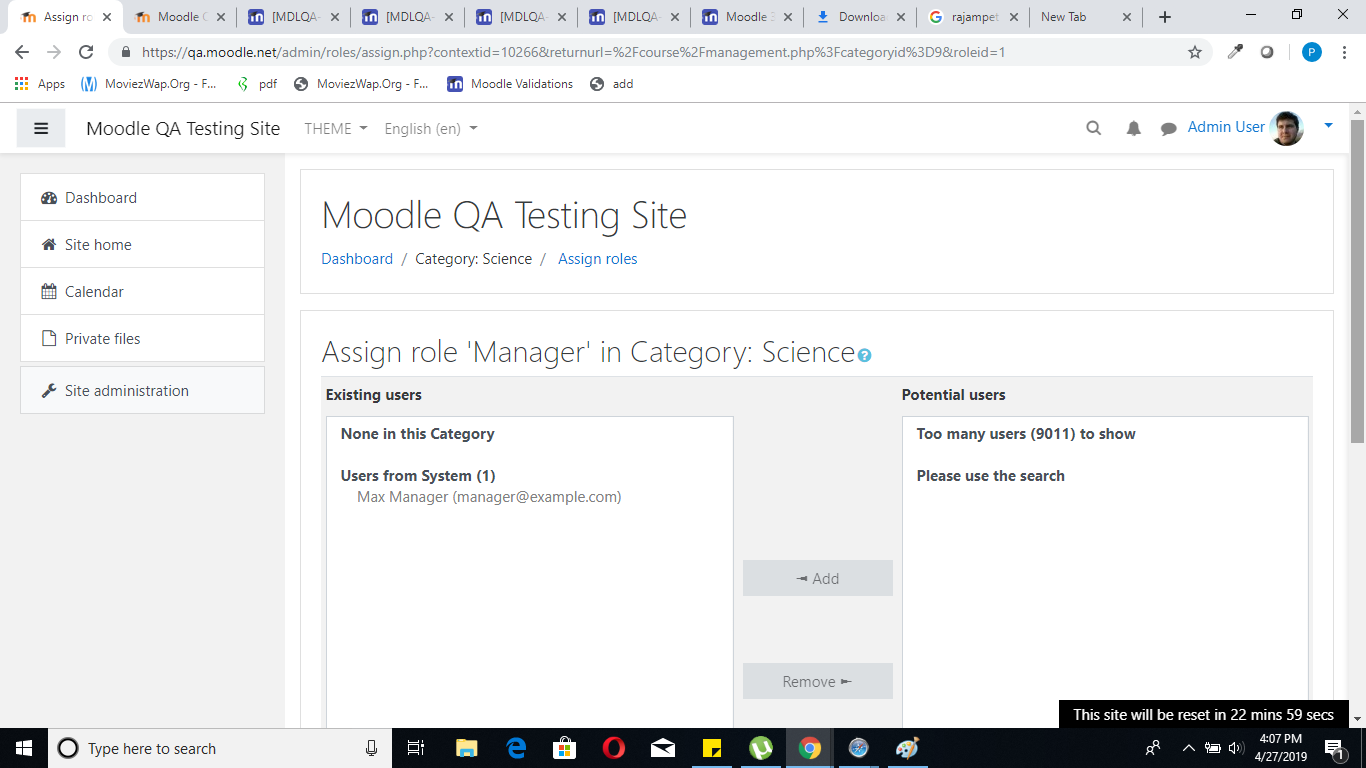
Task: Open Site home in the side navigation
Action: 142,244
